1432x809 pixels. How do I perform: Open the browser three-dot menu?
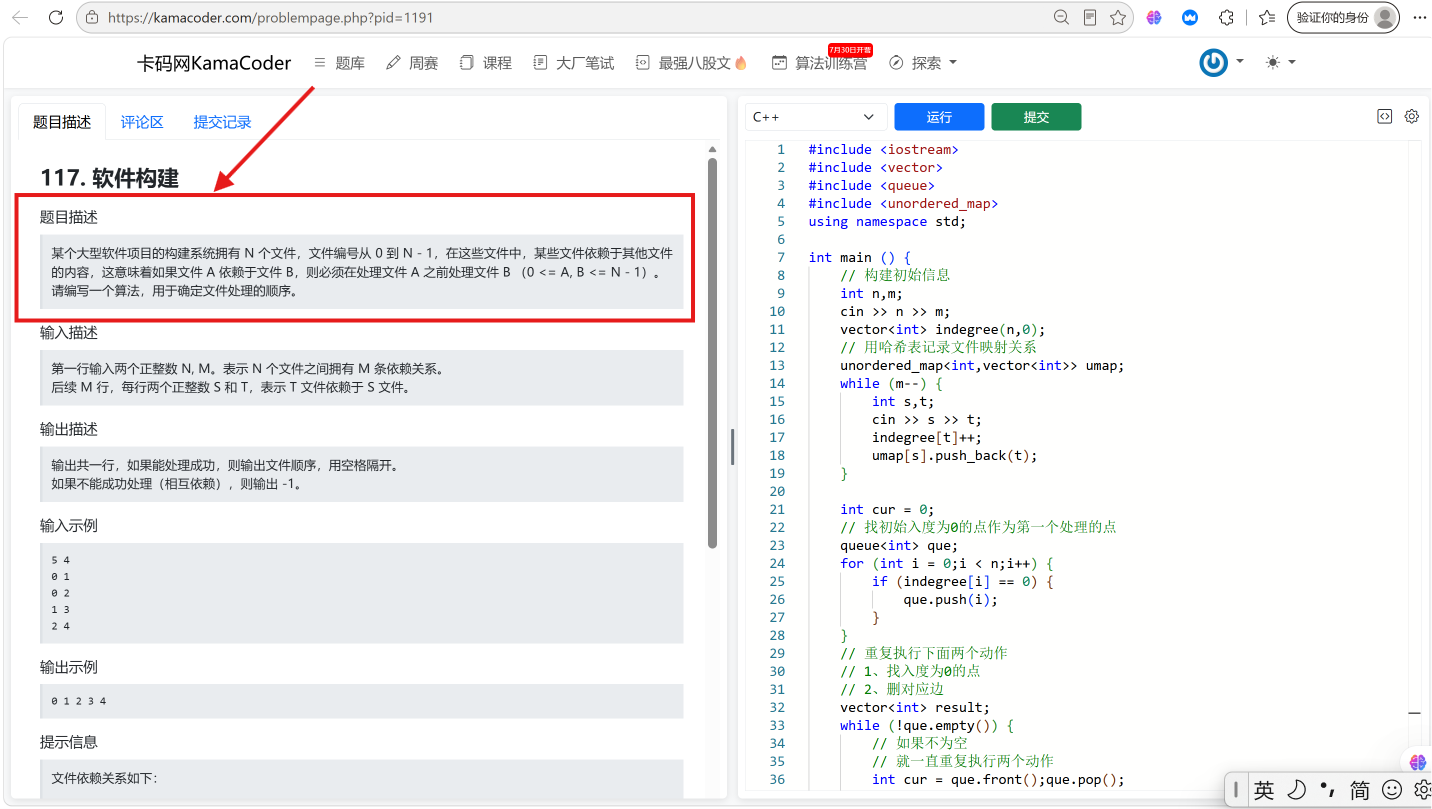(x=1418, y=17)
